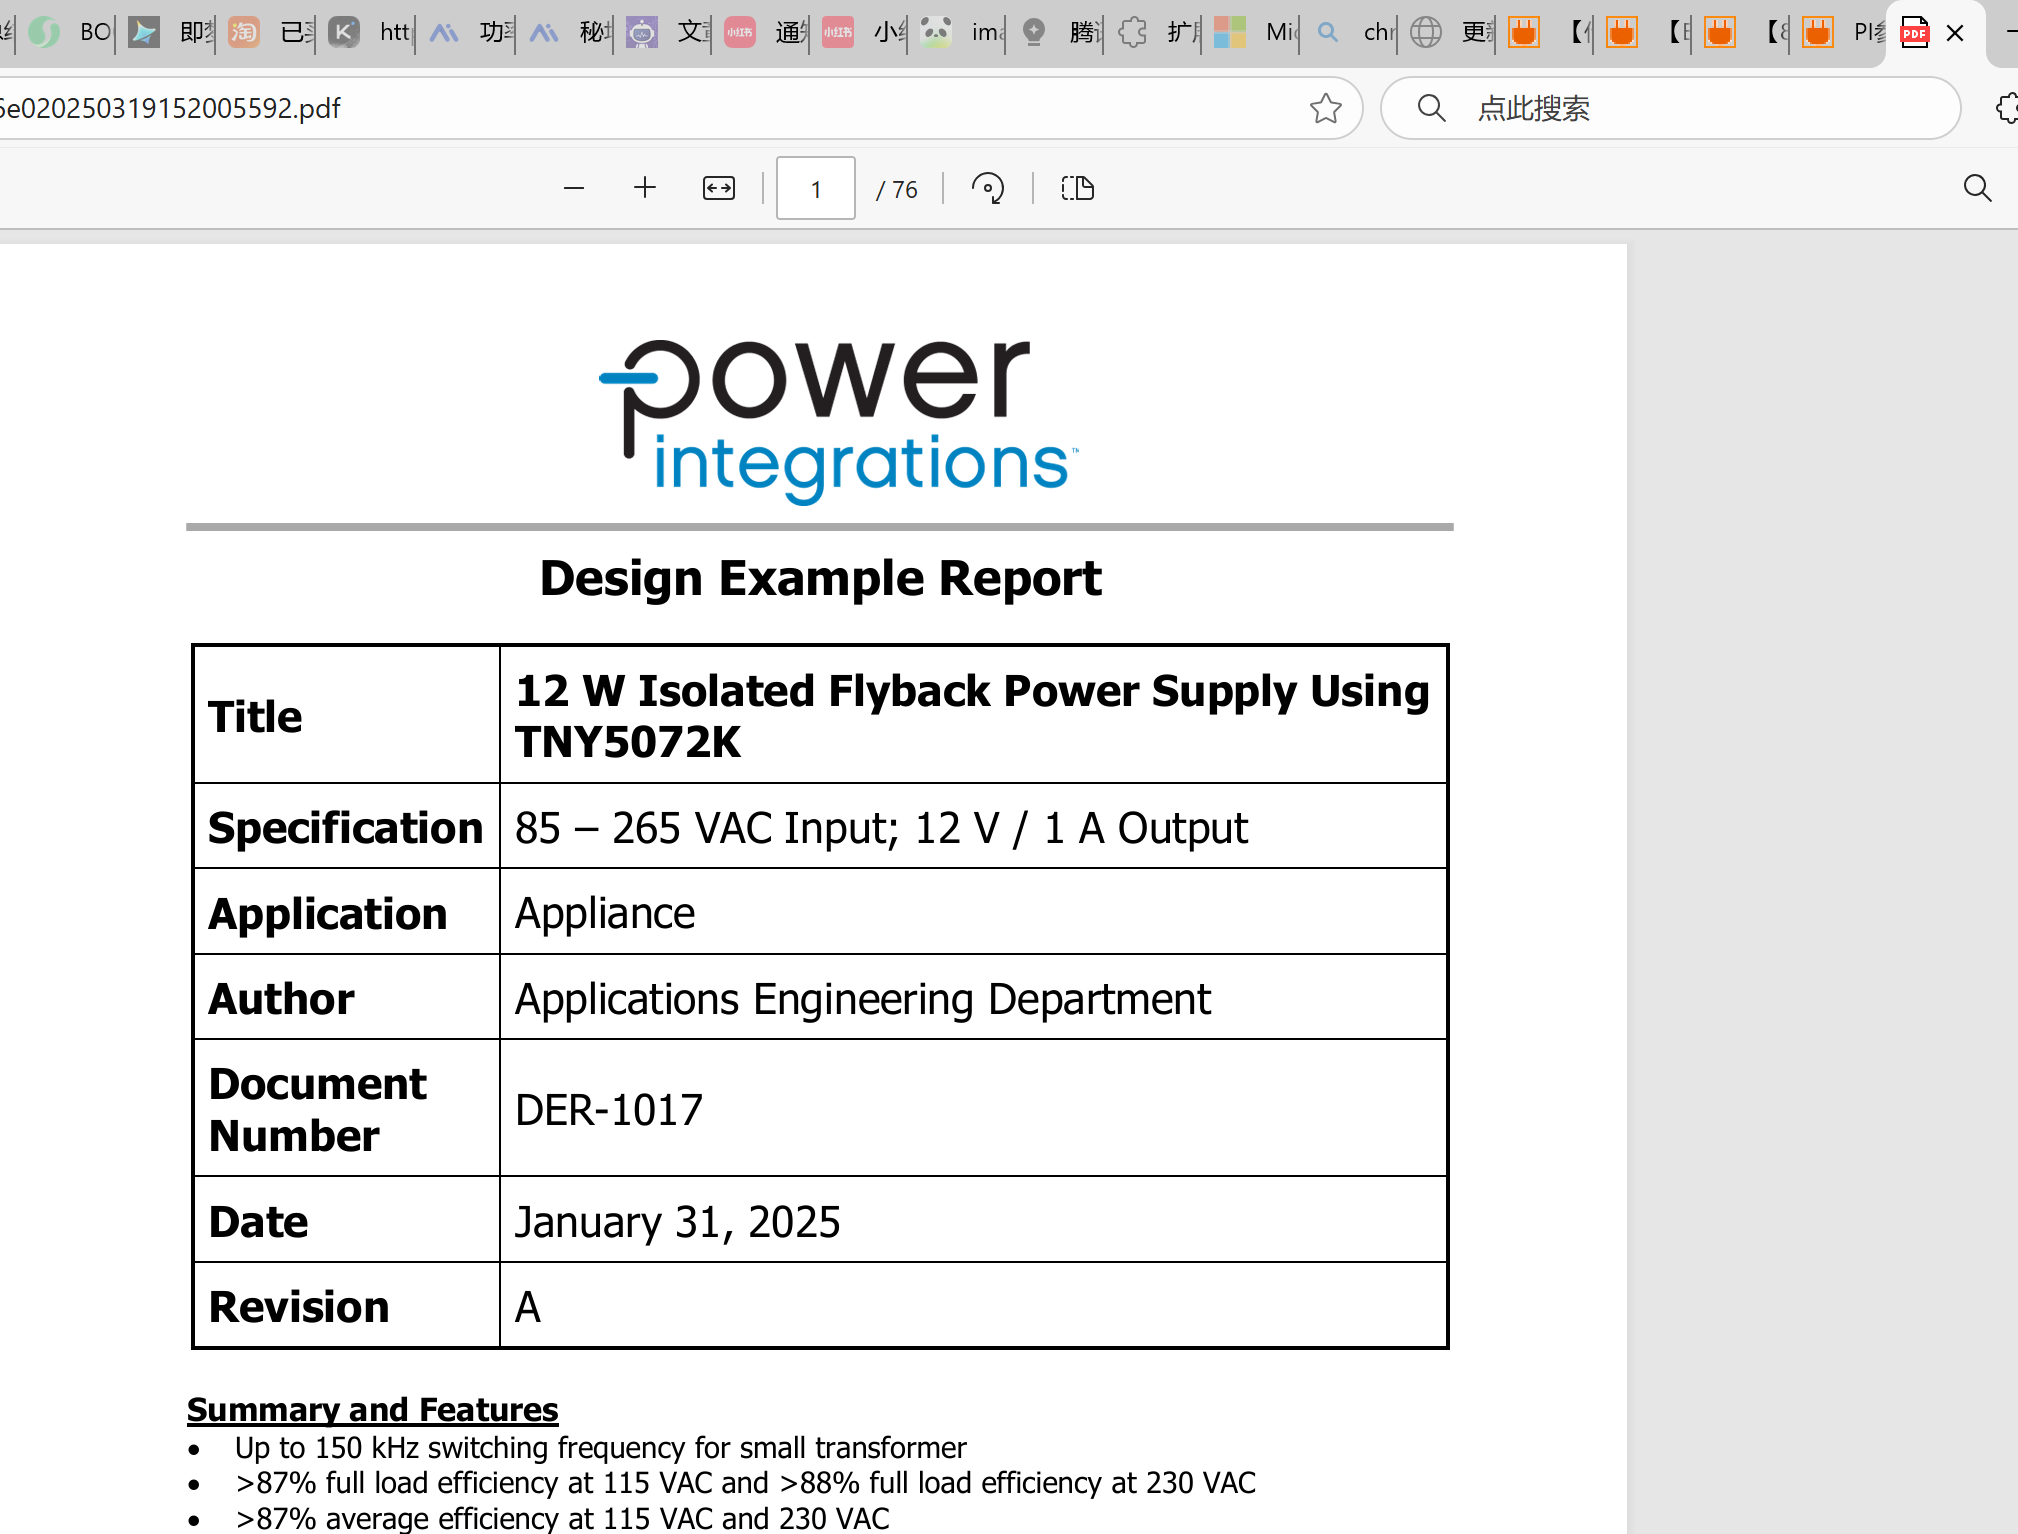The height and width of the screenshot is (1534, 2018).
Task: Rotate the PDF page
Action: click(988, 188)
